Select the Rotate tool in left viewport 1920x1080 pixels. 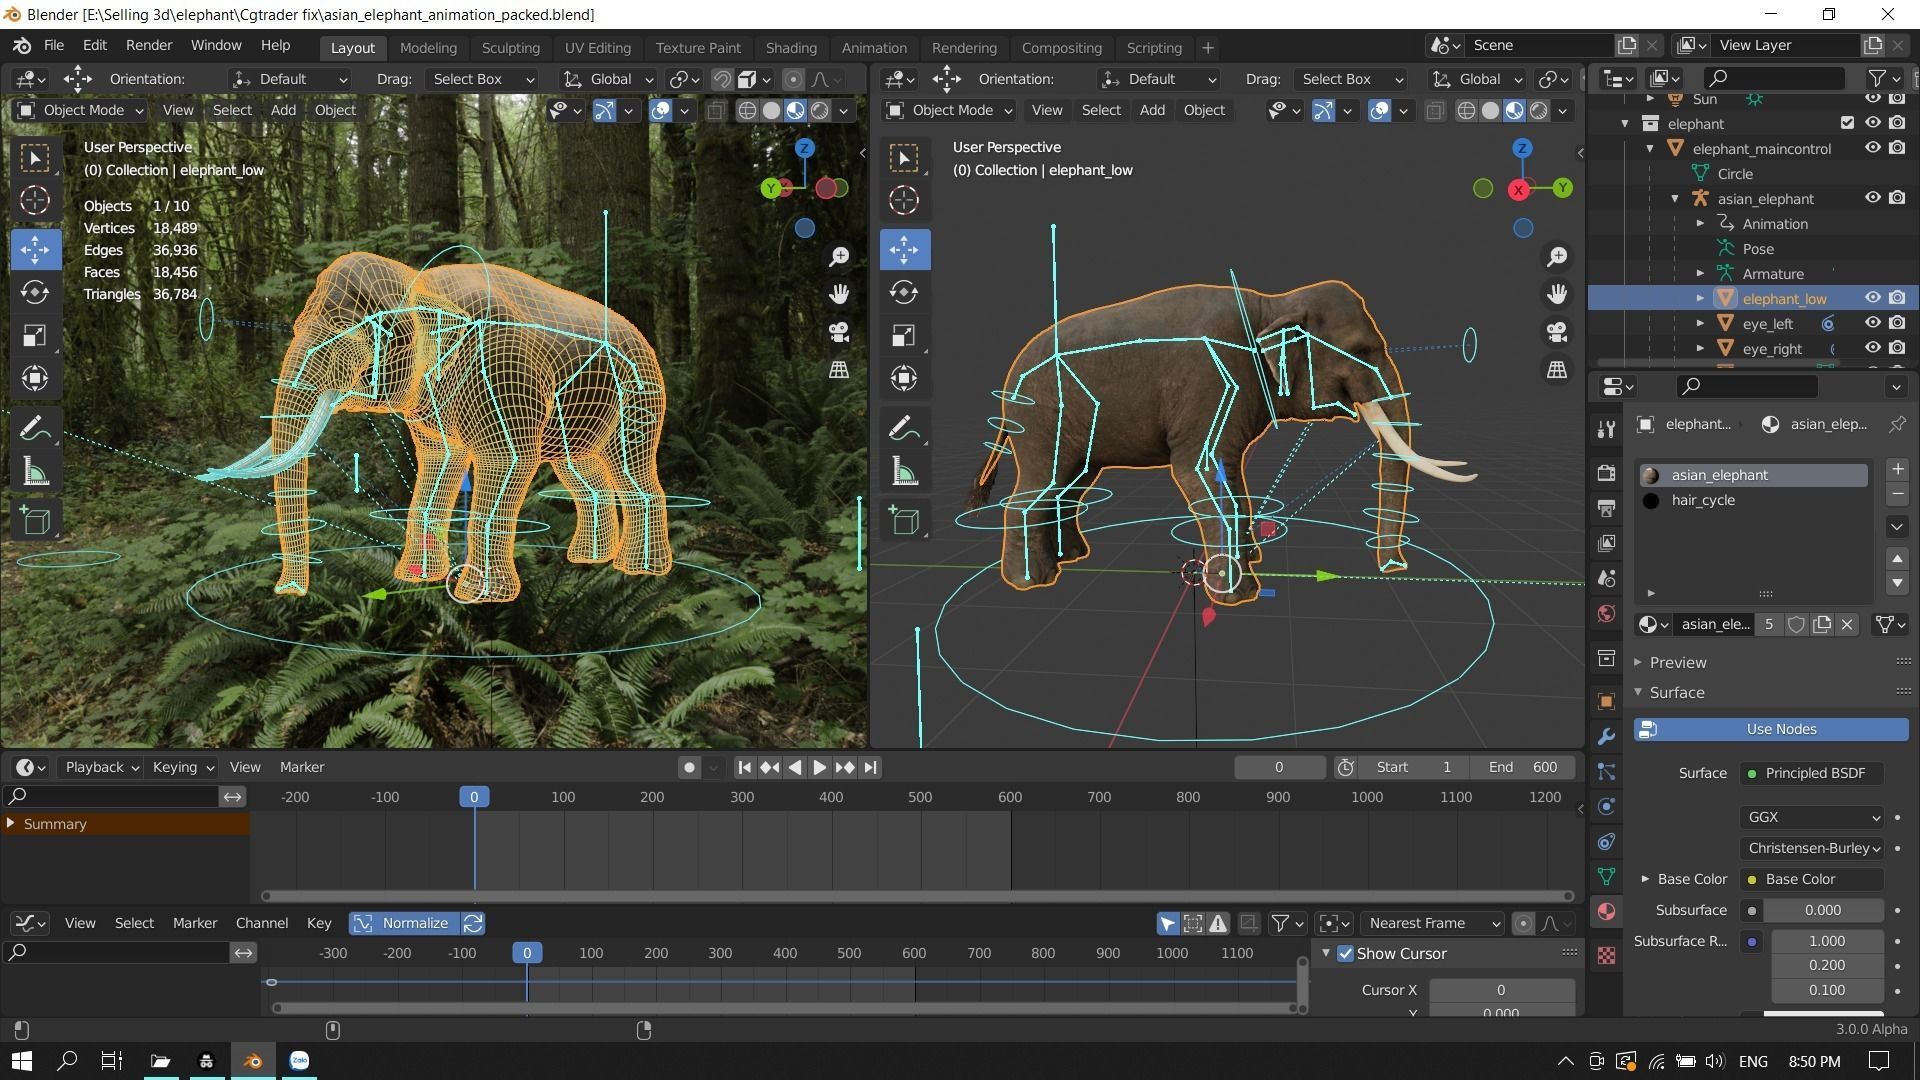pyautogui.click(x=35, y=292)
